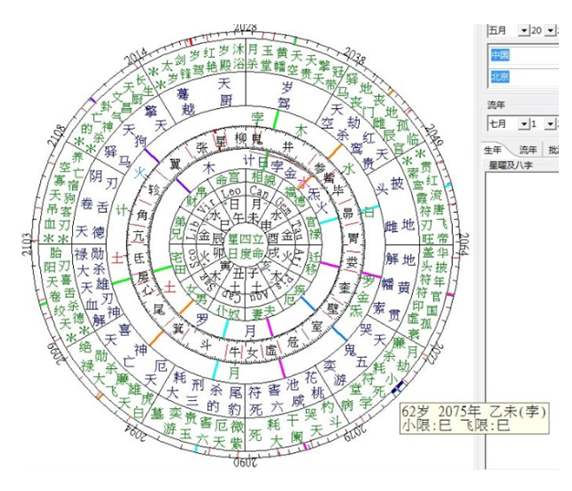Screen dimensions: 572x491
Task: Select the Tau zodiac segment
Action: (297, 228)
